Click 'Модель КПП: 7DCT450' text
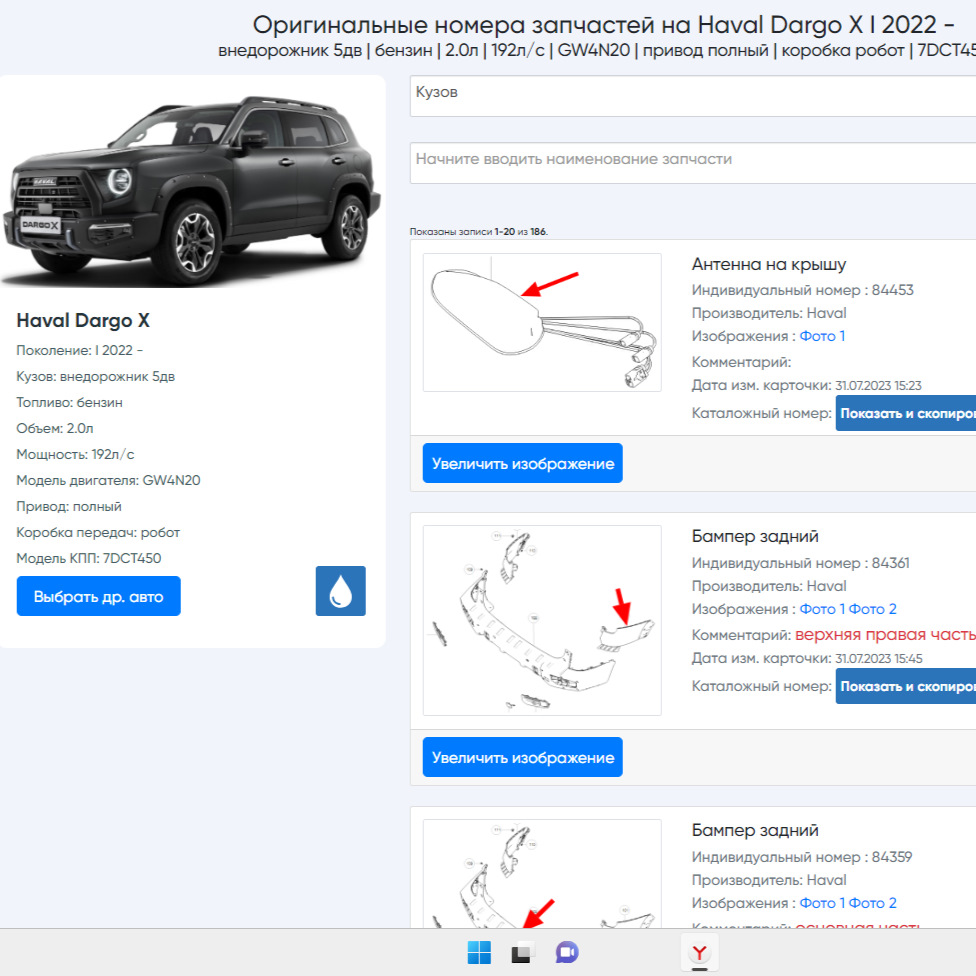976x976 pixels. point(88,558)
